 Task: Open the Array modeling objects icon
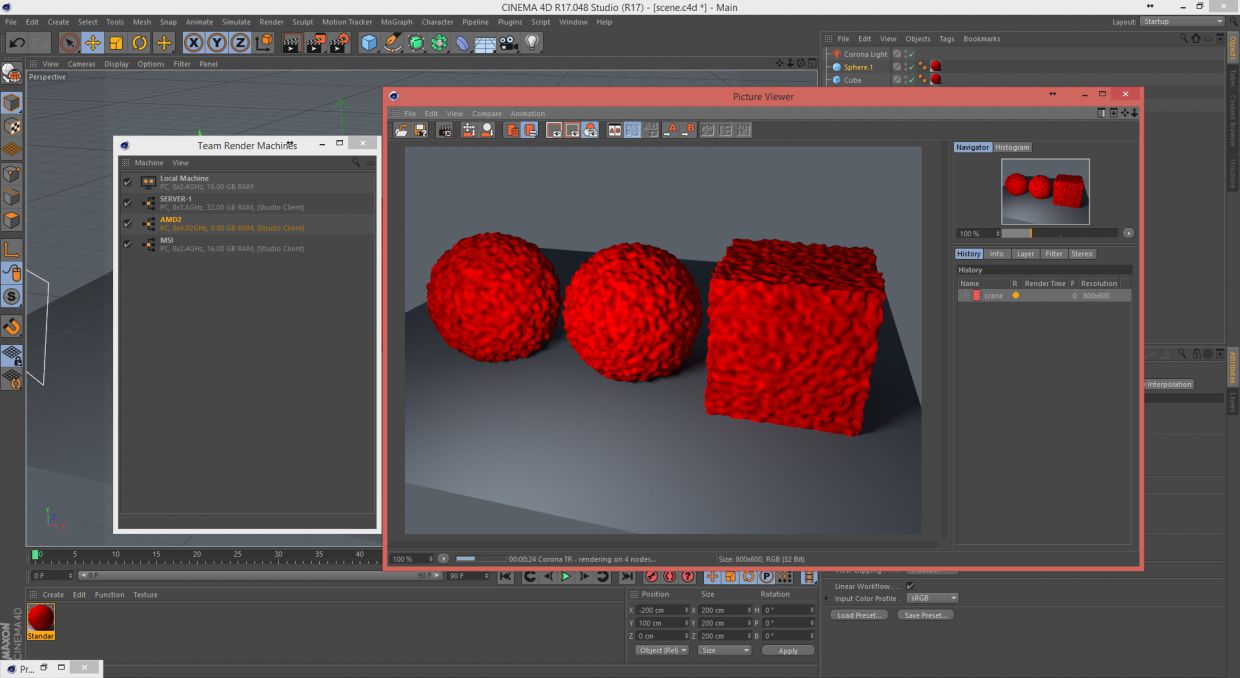[440, 42]
